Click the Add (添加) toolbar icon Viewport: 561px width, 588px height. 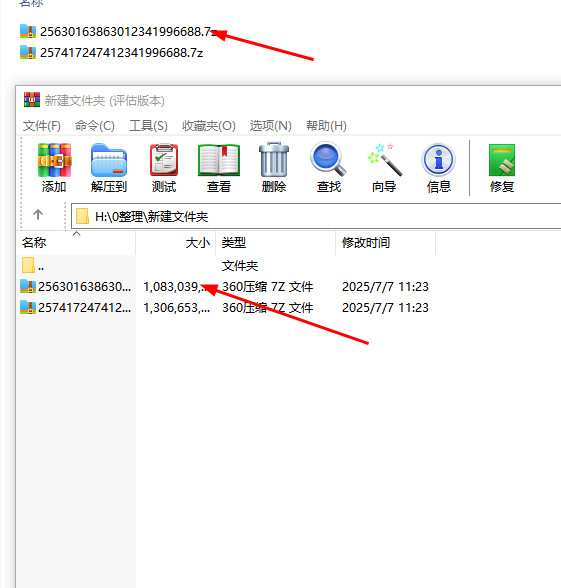tap(54, 167)
